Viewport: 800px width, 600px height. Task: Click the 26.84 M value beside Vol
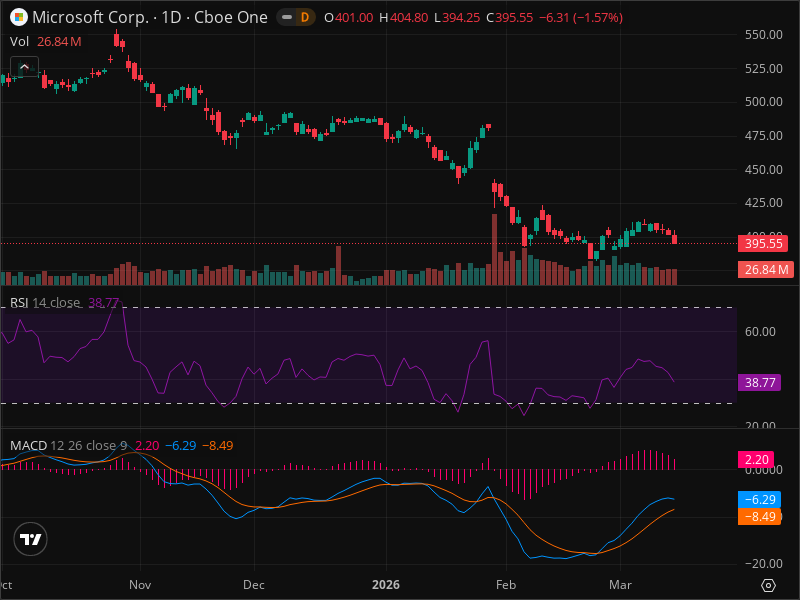59,41
